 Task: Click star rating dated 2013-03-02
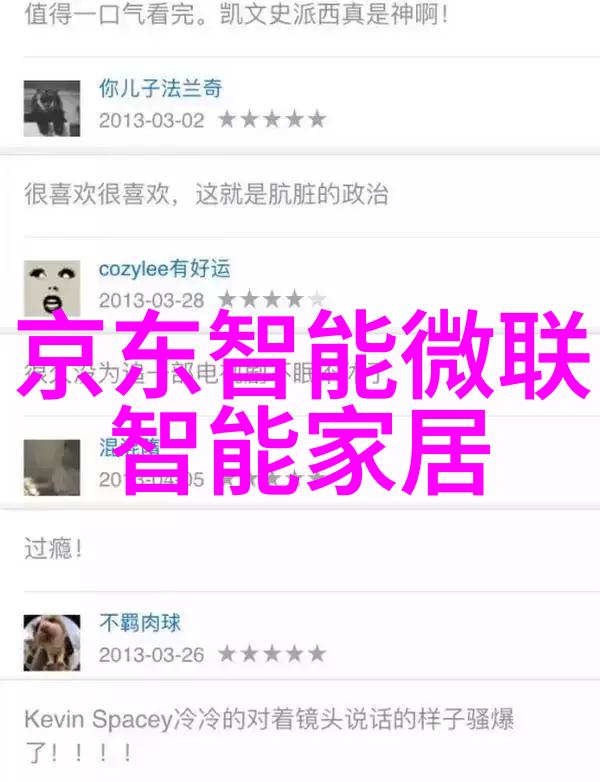point(272,120)
